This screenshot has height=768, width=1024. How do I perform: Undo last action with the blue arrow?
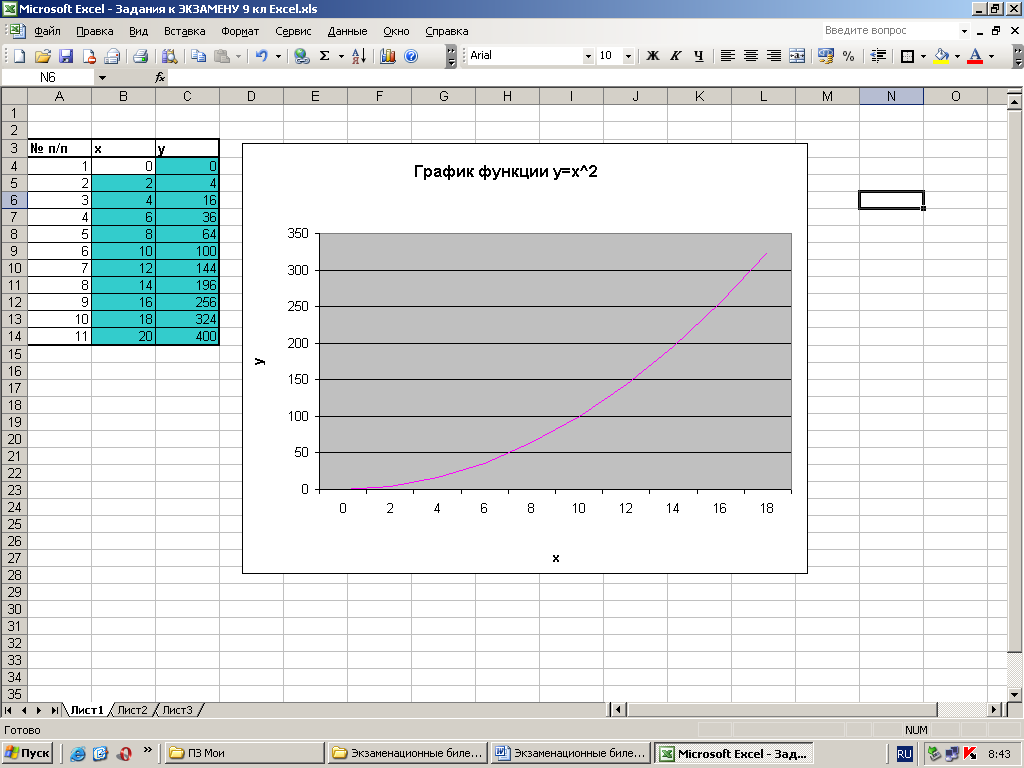point(262,56)
